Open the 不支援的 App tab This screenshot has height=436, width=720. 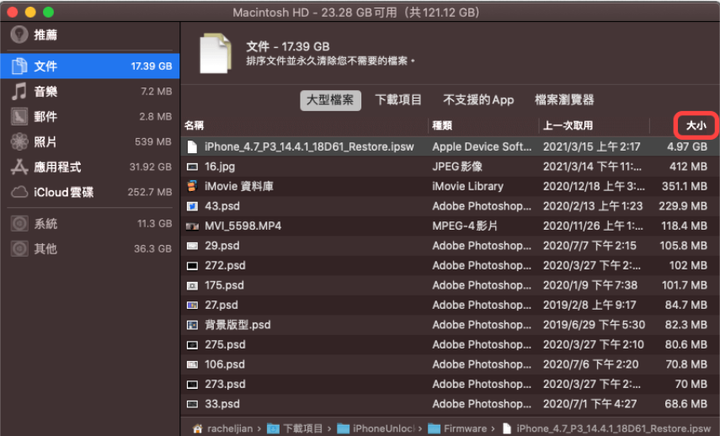pos(478,100)
